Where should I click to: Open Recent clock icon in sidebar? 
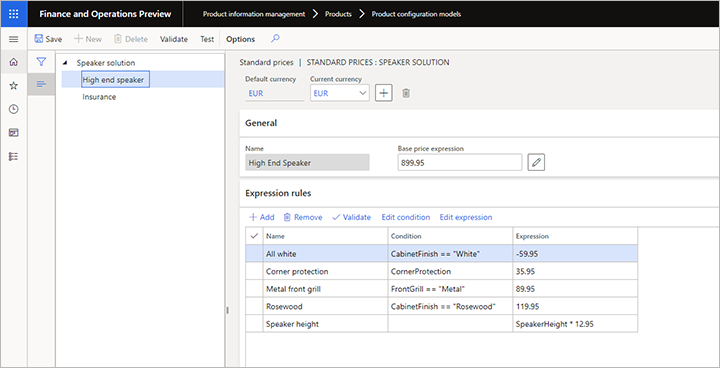click(x=14, y=109)
